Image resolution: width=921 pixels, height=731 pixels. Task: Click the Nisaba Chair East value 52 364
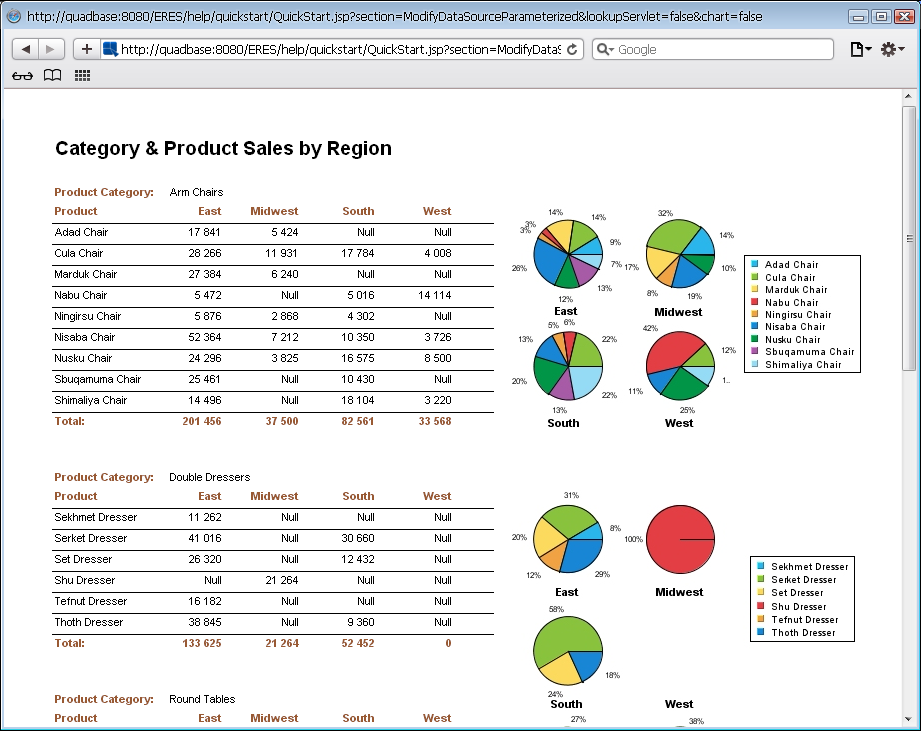point(204,337)
